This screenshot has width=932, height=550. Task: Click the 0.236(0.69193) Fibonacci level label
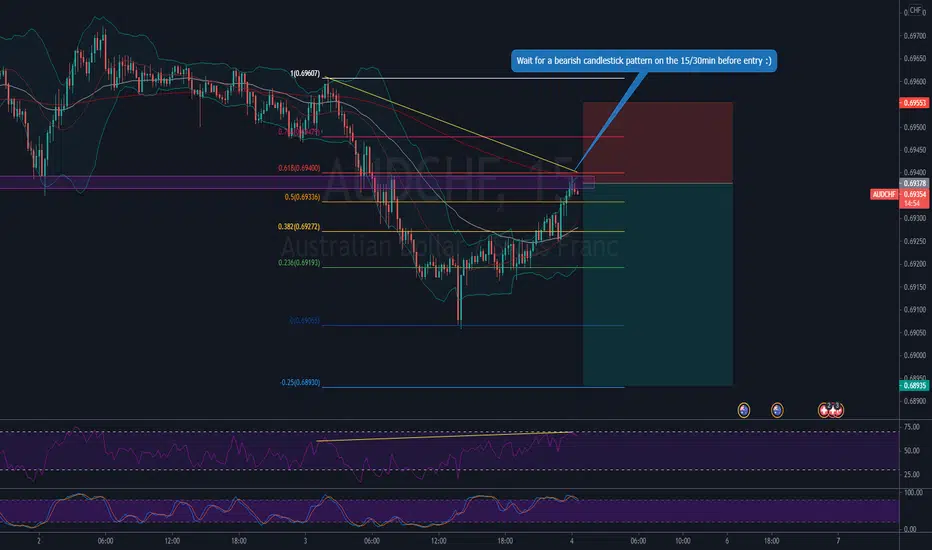[x=299, y=262]
